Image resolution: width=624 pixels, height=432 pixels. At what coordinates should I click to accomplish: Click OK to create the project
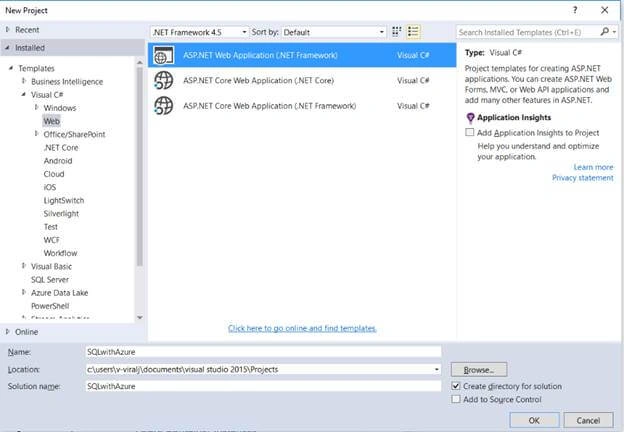pos(534,420)
